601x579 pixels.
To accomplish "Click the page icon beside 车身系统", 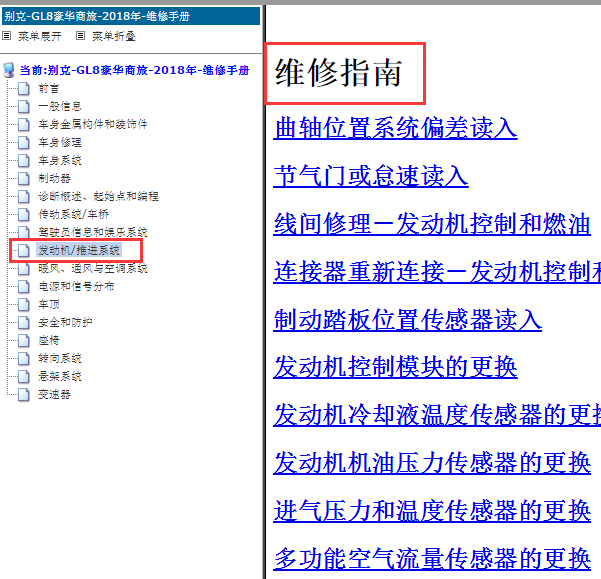I will click(24, 161).
